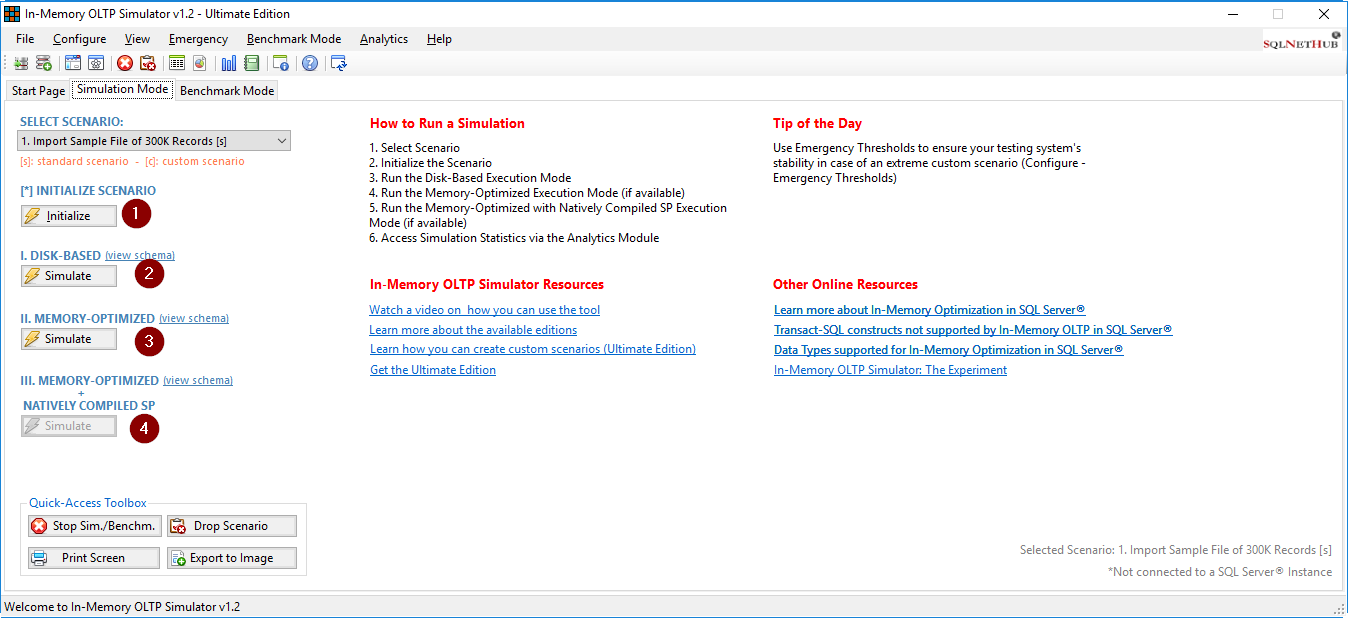Click the clipboard with red X toolbar icon

[148, 63]
